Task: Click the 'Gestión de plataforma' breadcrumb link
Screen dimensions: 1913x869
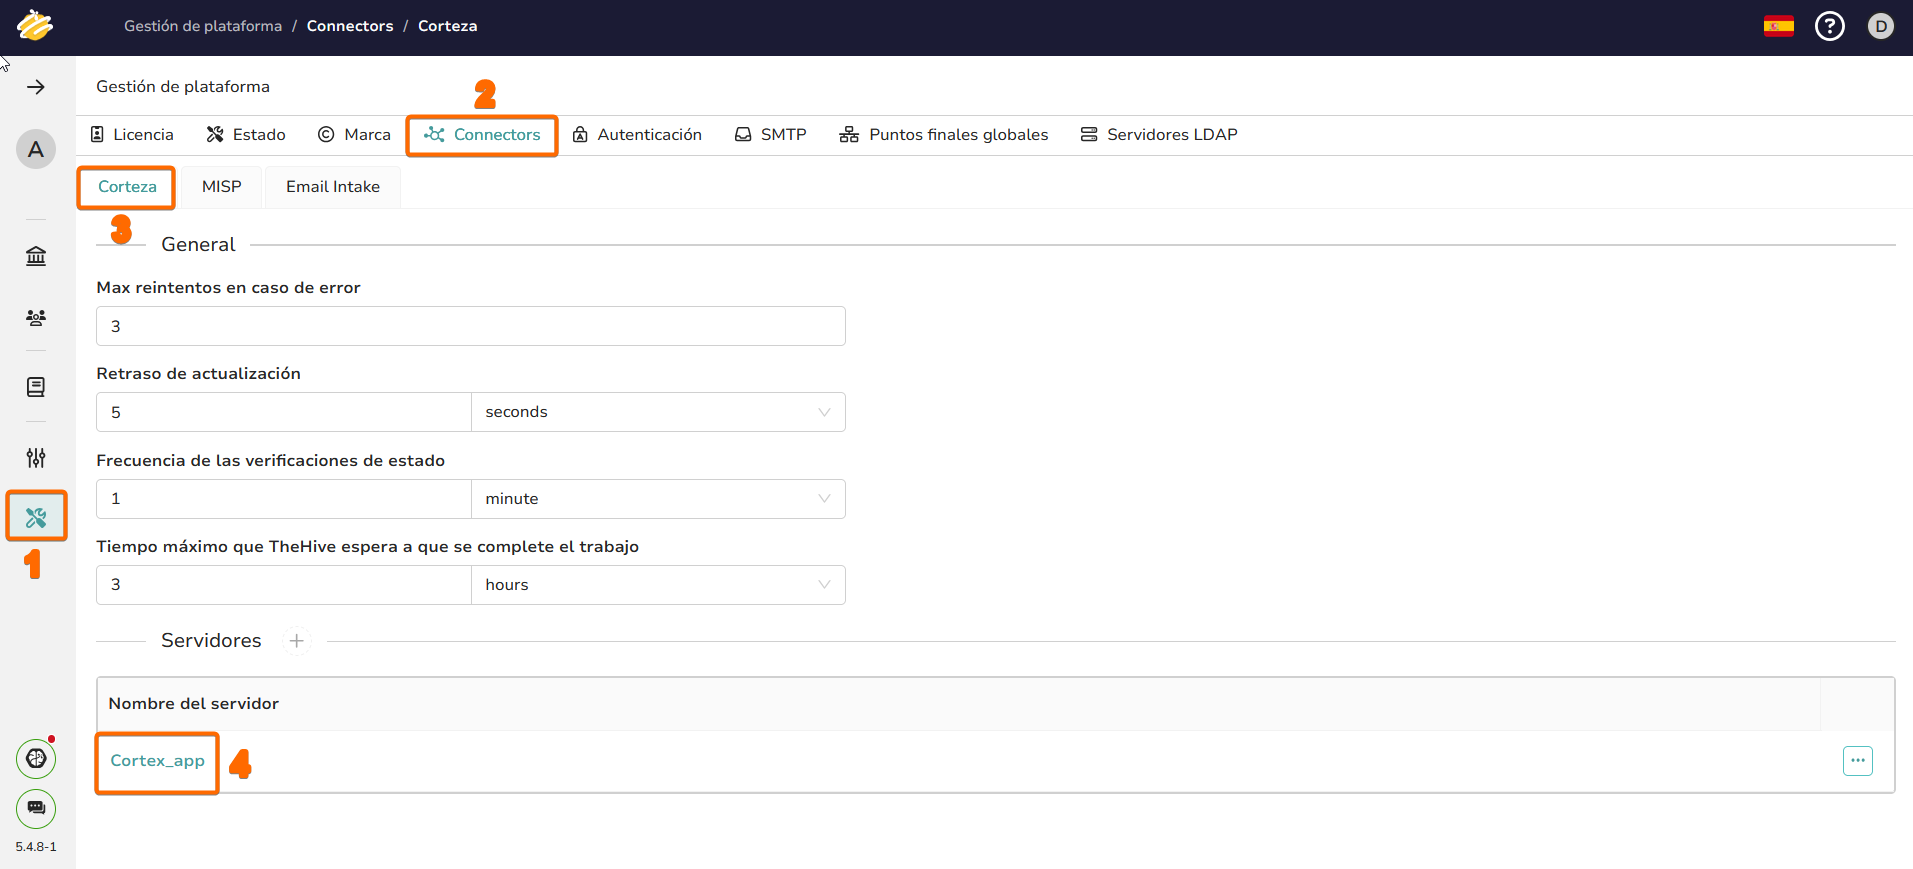Action: (203, 26)
